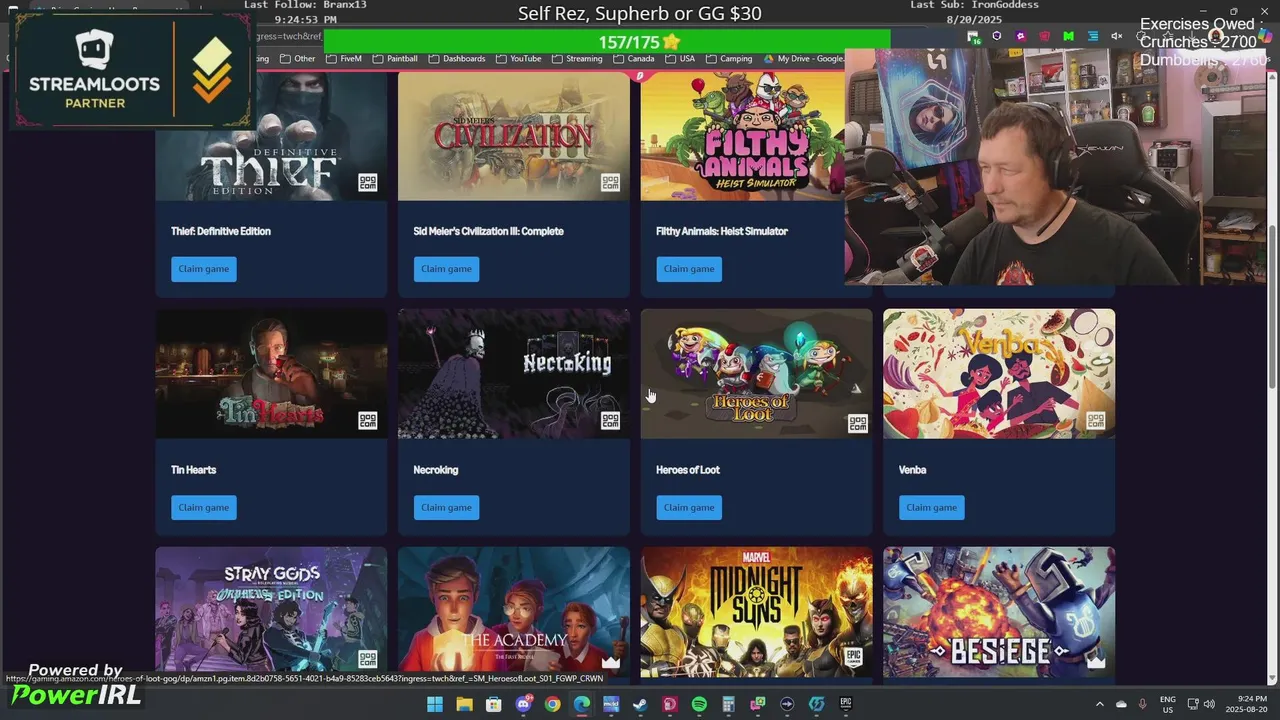
Task: Open the My Drive - Google bookmark
Action: coord(803,59)
